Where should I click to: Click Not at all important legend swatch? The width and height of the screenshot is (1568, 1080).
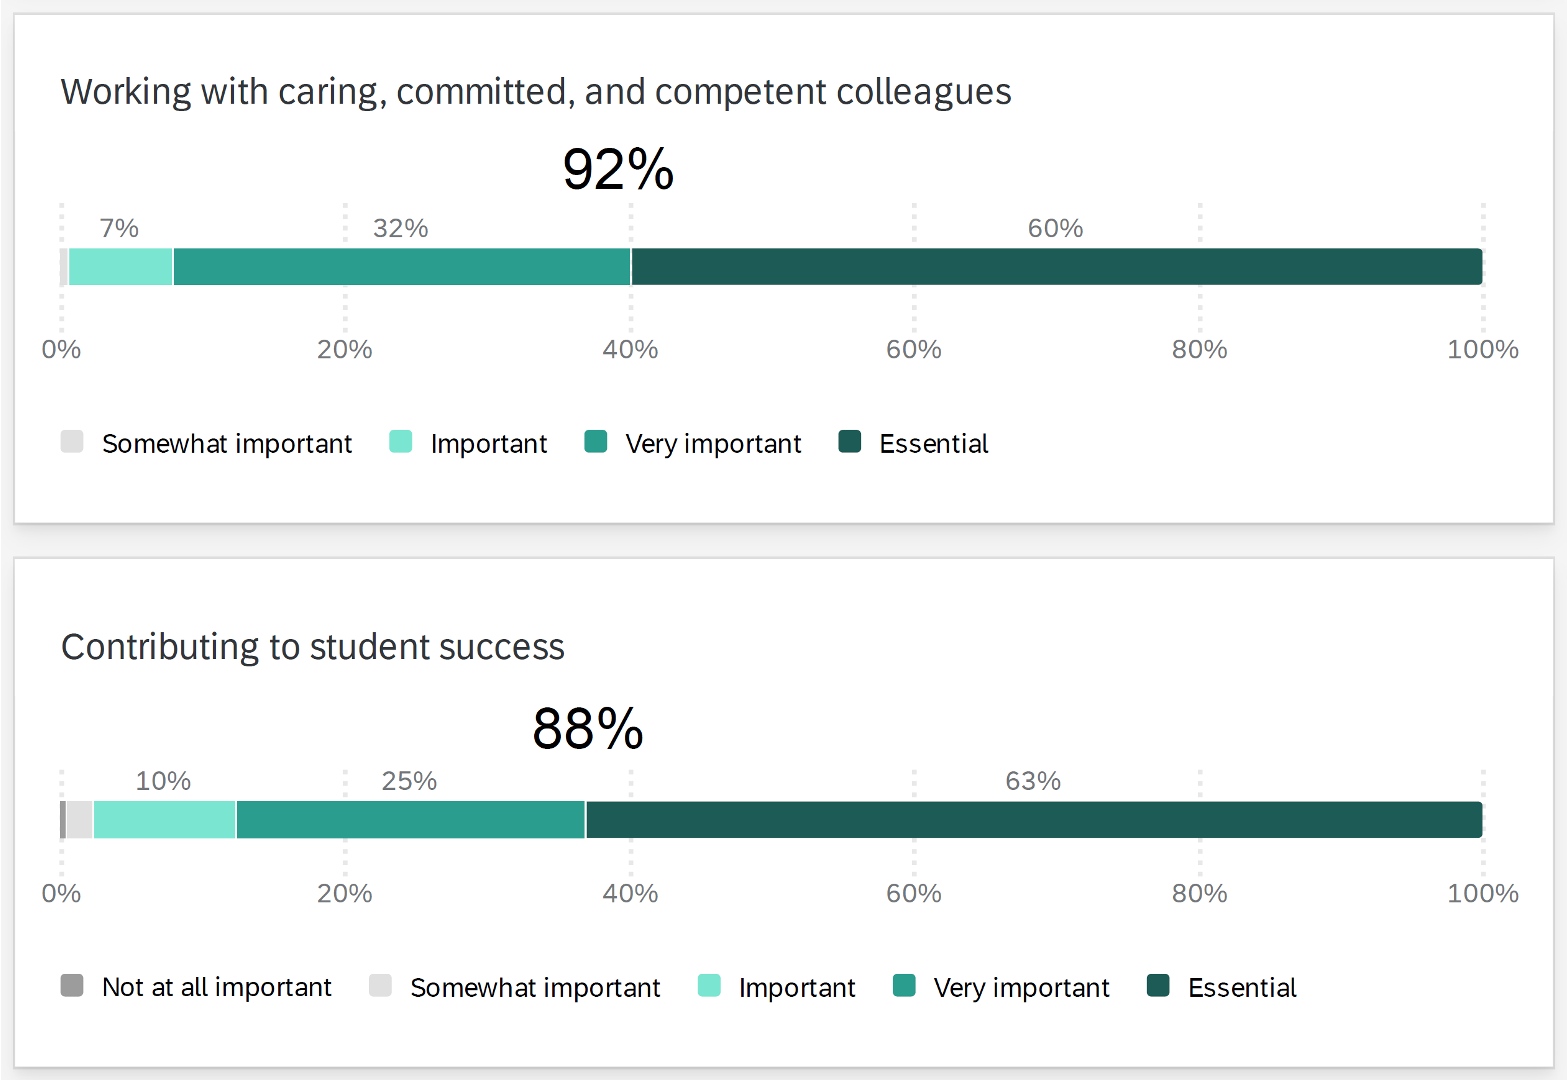click(x=72, y=986)
